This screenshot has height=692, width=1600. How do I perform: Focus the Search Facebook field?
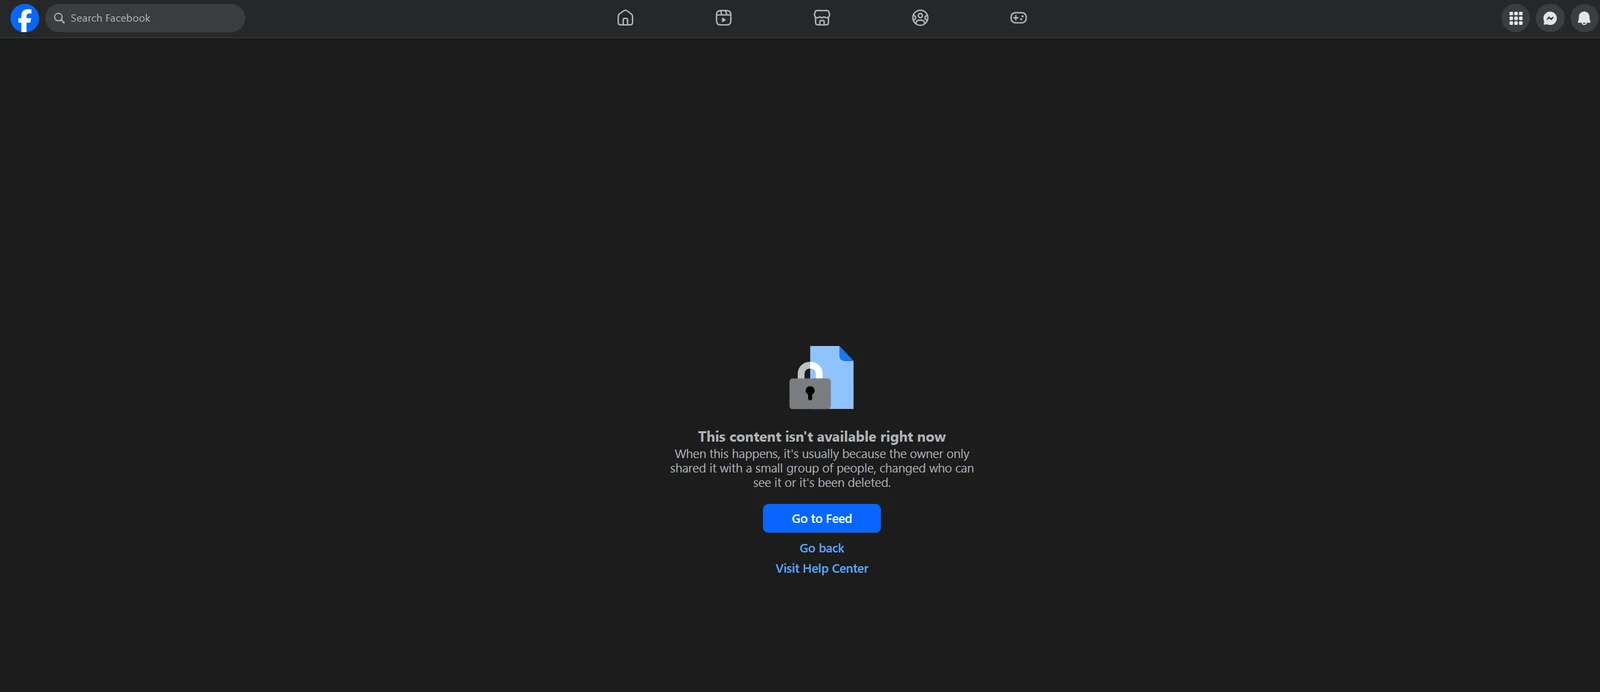click(x=145, y=18)
